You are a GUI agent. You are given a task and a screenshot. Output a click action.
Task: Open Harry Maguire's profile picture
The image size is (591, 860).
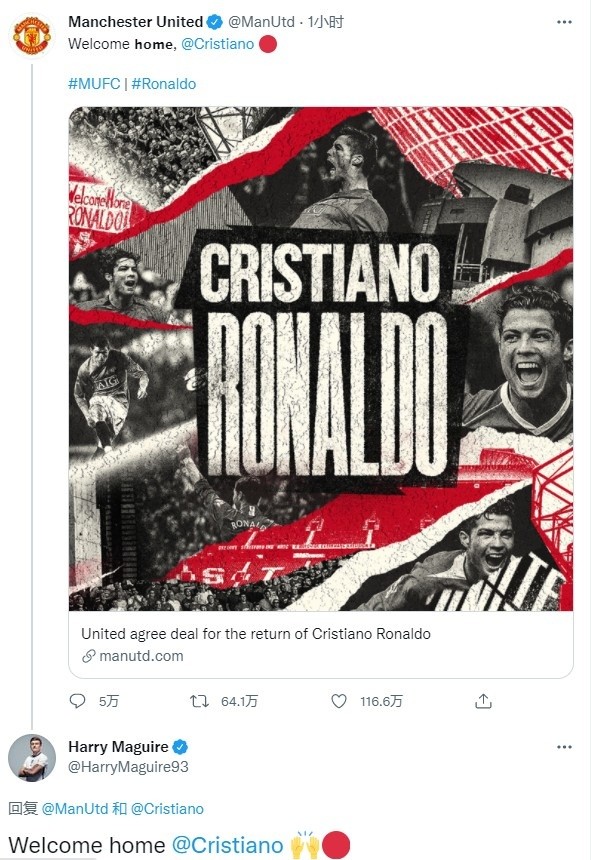[32, 758]
